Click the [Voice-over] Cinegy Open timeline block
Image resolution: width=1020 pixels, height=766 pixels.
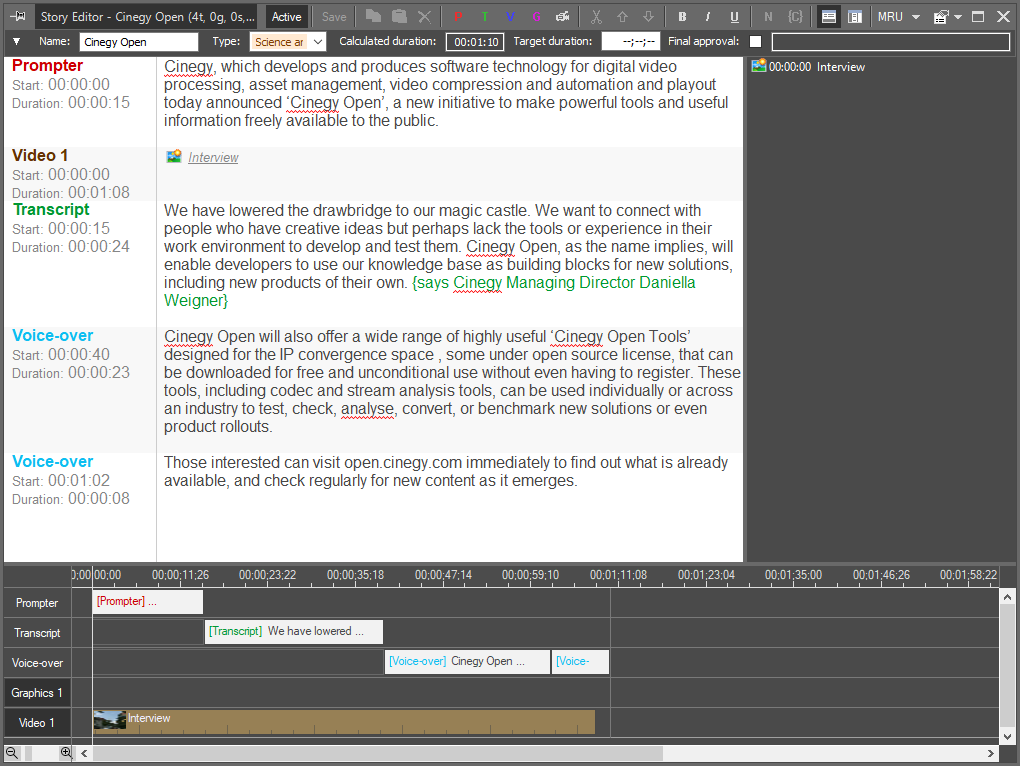click(467, 661)
